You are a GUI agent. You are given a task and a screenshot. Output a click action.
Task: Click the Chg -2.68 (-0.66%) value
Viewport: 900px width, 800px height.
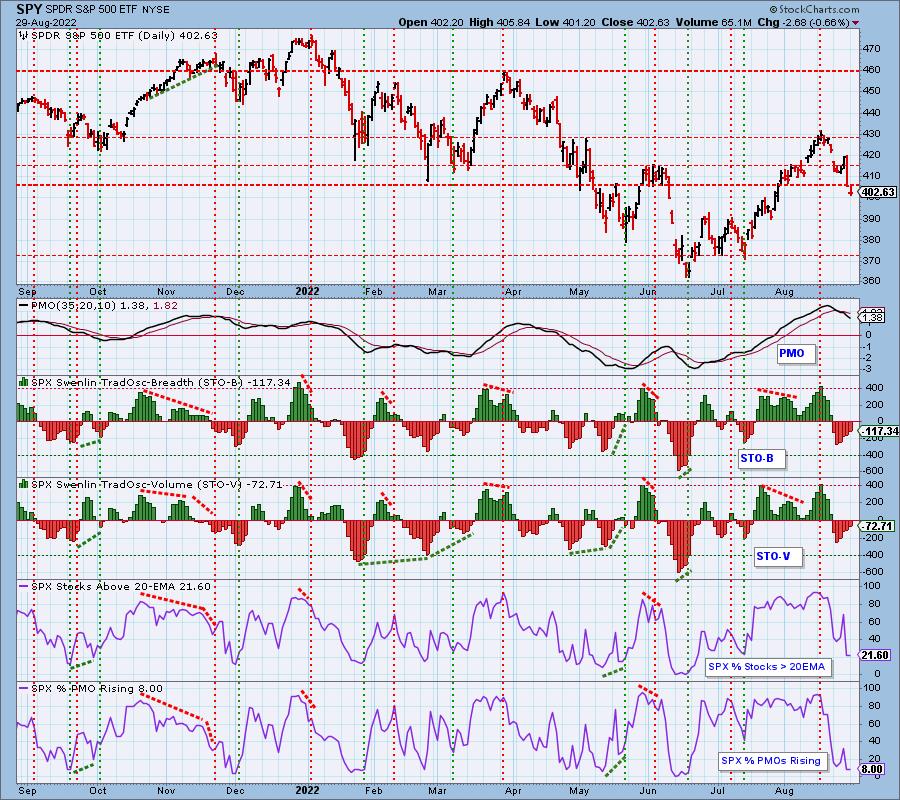tap(803, 22)
